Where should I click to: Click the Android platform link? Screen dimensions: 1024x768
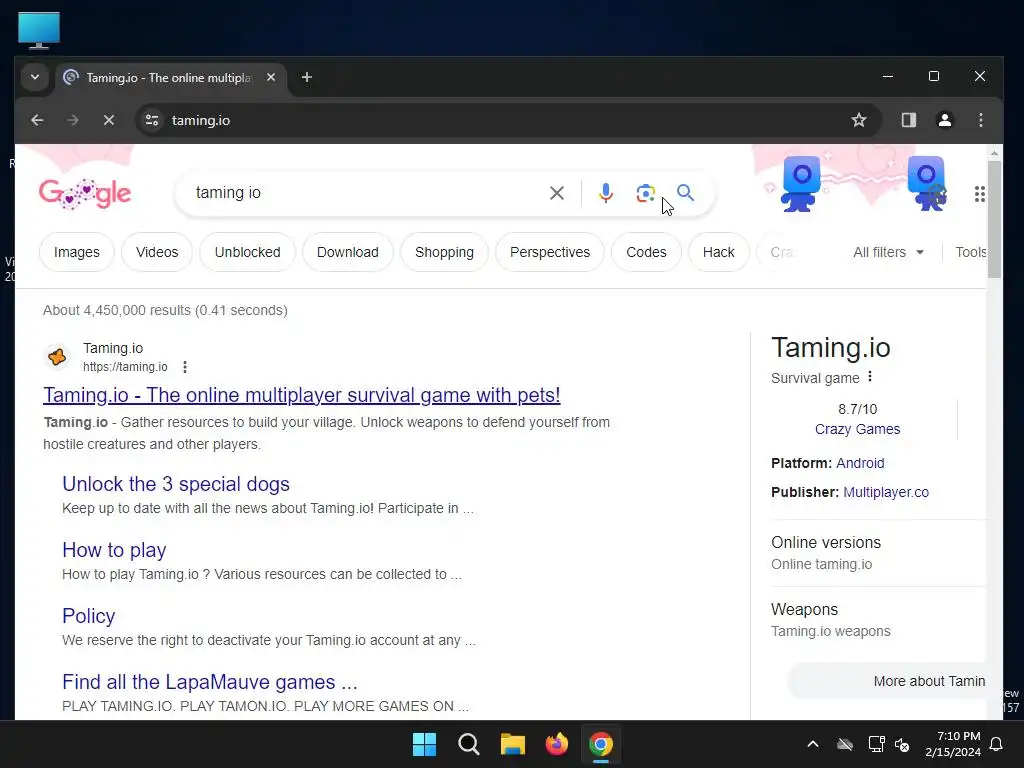coord(860,463)
